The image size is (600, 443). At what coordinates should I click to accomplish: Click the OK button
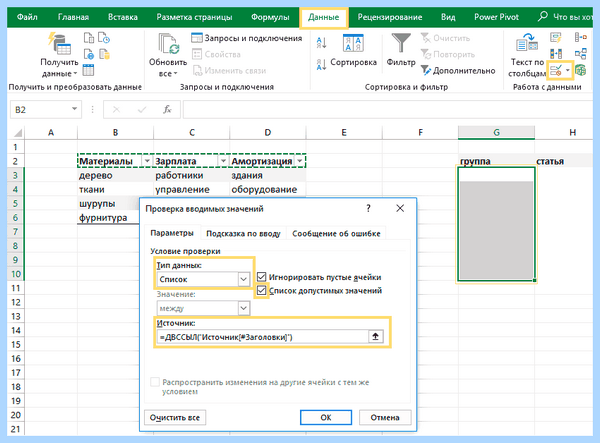coord(326,417)
